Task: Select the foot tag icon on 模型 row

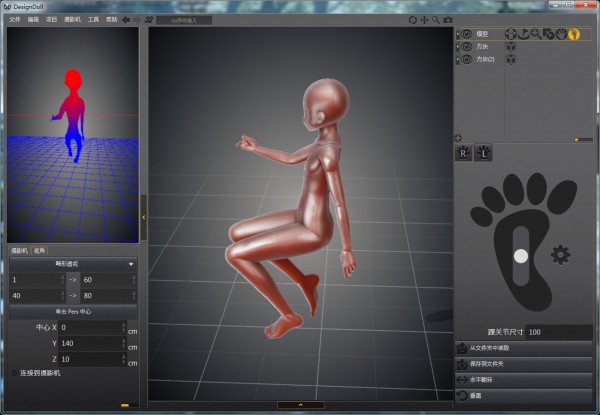Action: pyautogui.click(x=574, y=33)
